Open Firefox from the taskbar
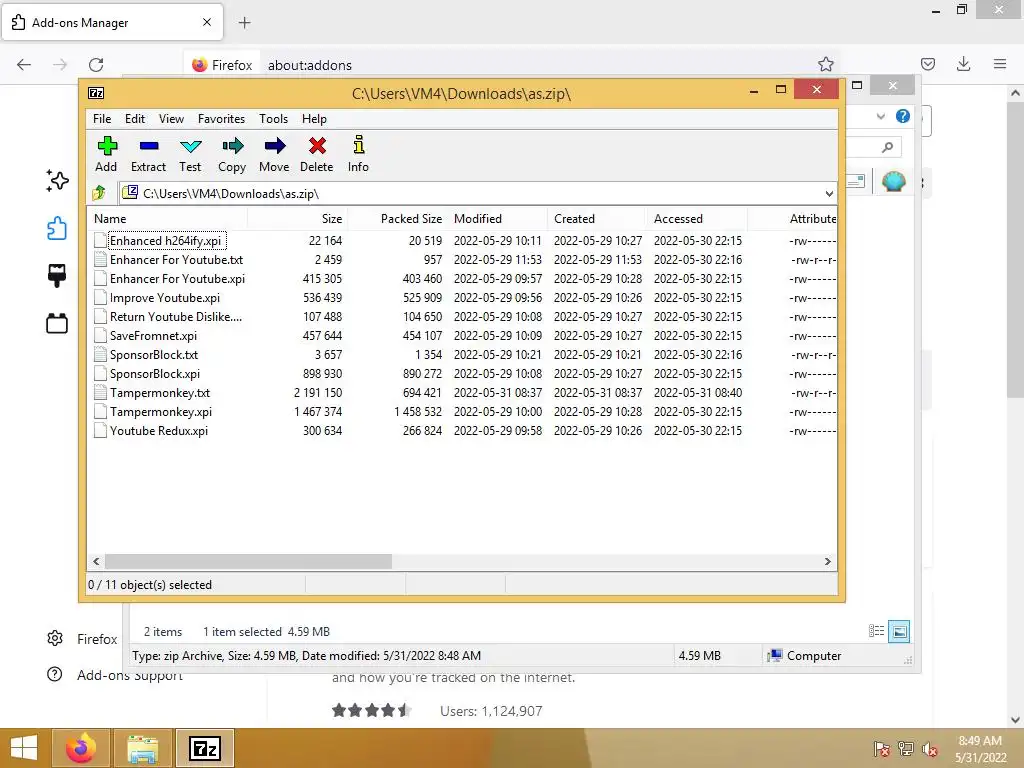This screenshot has width=1024, height=768. tap(81, 748)
